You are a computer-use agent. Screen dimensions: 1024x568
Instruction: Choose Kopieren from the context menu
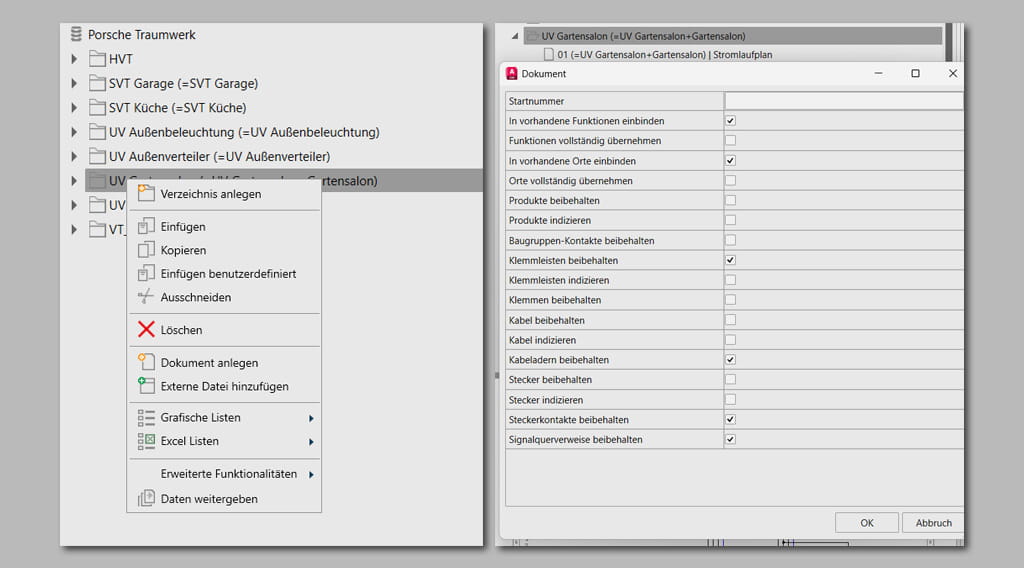[183, 250]
